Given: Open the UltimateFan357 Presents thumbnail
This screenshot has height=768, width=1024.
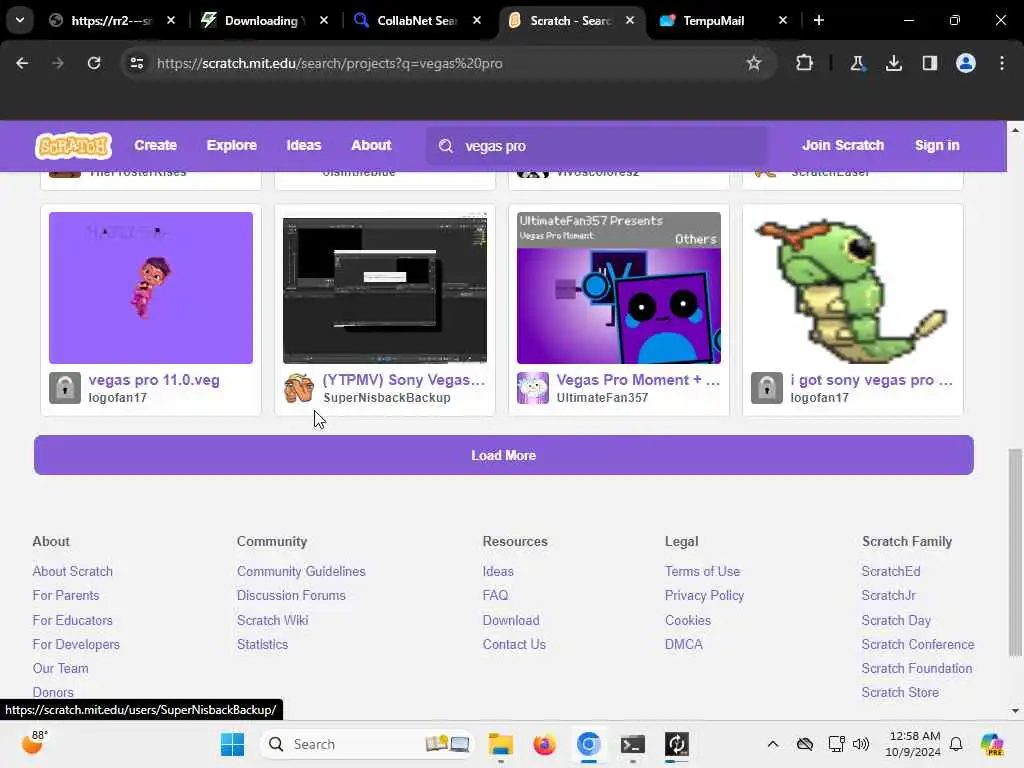Looking at the screenshot, I should coord(618,288).
